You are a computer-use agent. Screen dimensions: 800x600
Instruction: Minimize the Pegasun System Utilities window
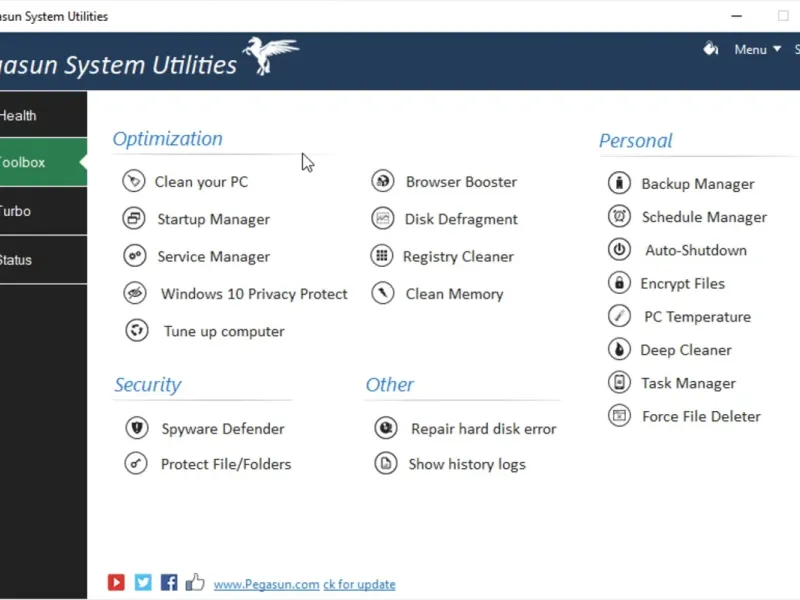pos(736,16)
